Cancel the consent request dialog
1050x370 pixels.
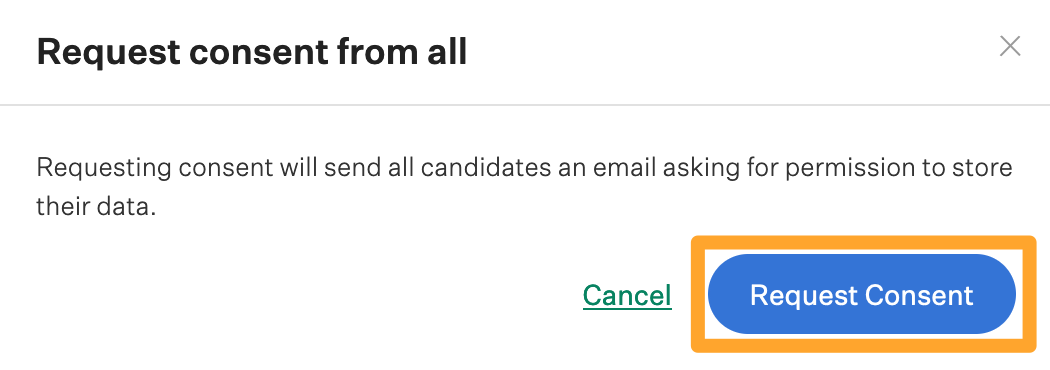pyautogui.click(x=627, y=295)
